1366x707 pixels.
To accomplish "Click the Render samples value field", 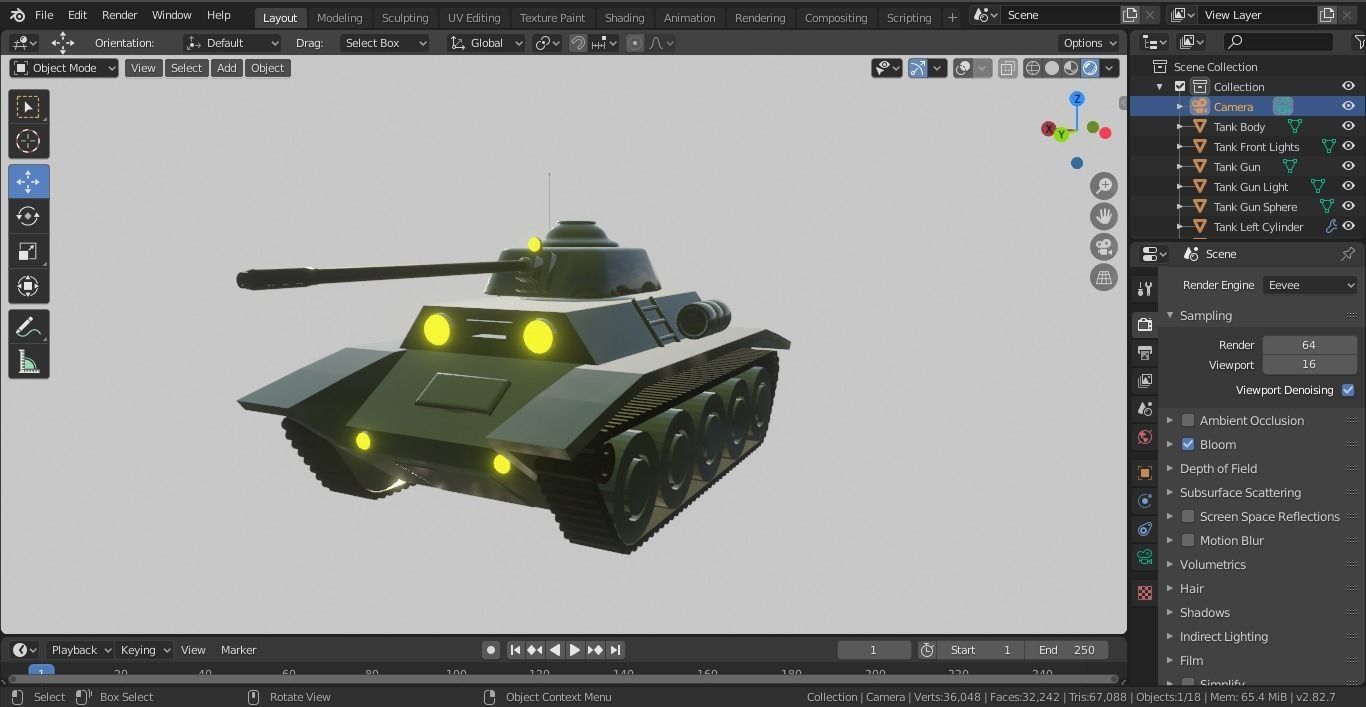I will [1309, 344].
